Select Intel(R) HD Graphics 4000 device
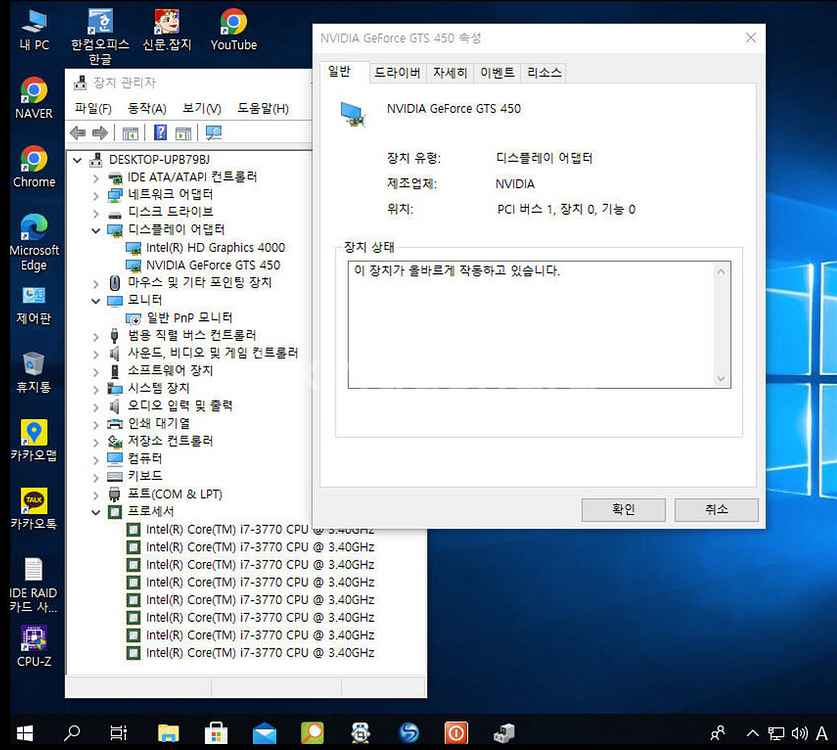This screenshot has height=750, width=837. pos(206,248)
